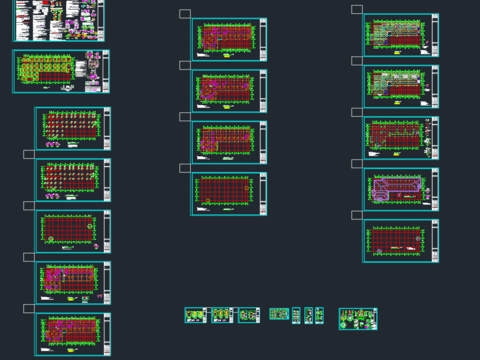Select the third narrow vertical sheet at the bottom
The height and width of the screenshot is (360, 480).
319,315
